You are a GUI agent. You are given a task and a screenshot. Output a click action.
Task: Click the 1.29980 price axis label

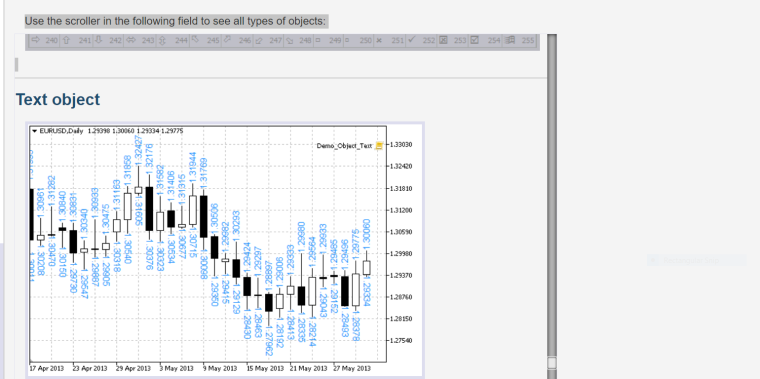[x=401, y=253]
